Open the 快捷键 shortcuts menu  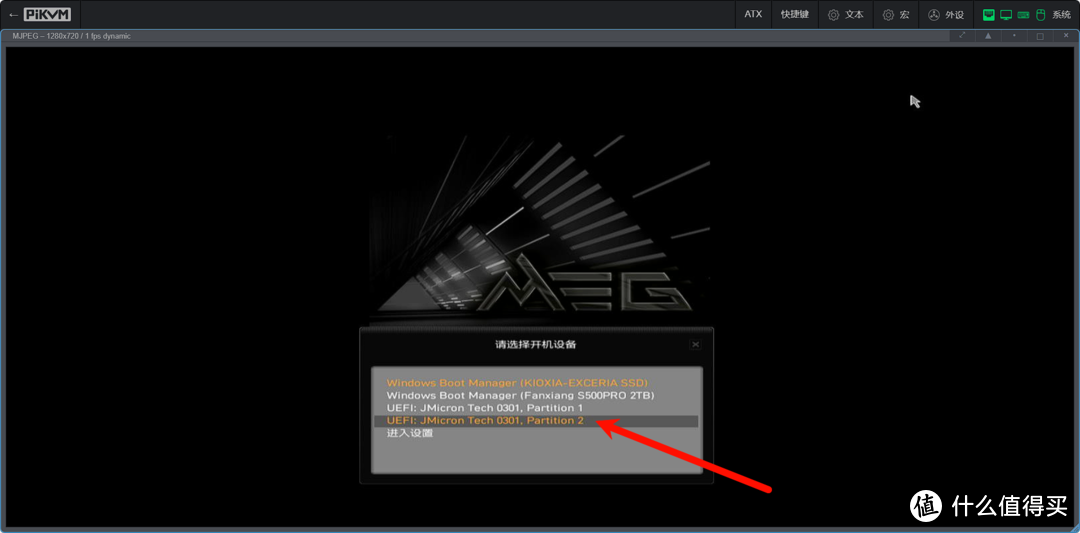(x=794, y=15)
